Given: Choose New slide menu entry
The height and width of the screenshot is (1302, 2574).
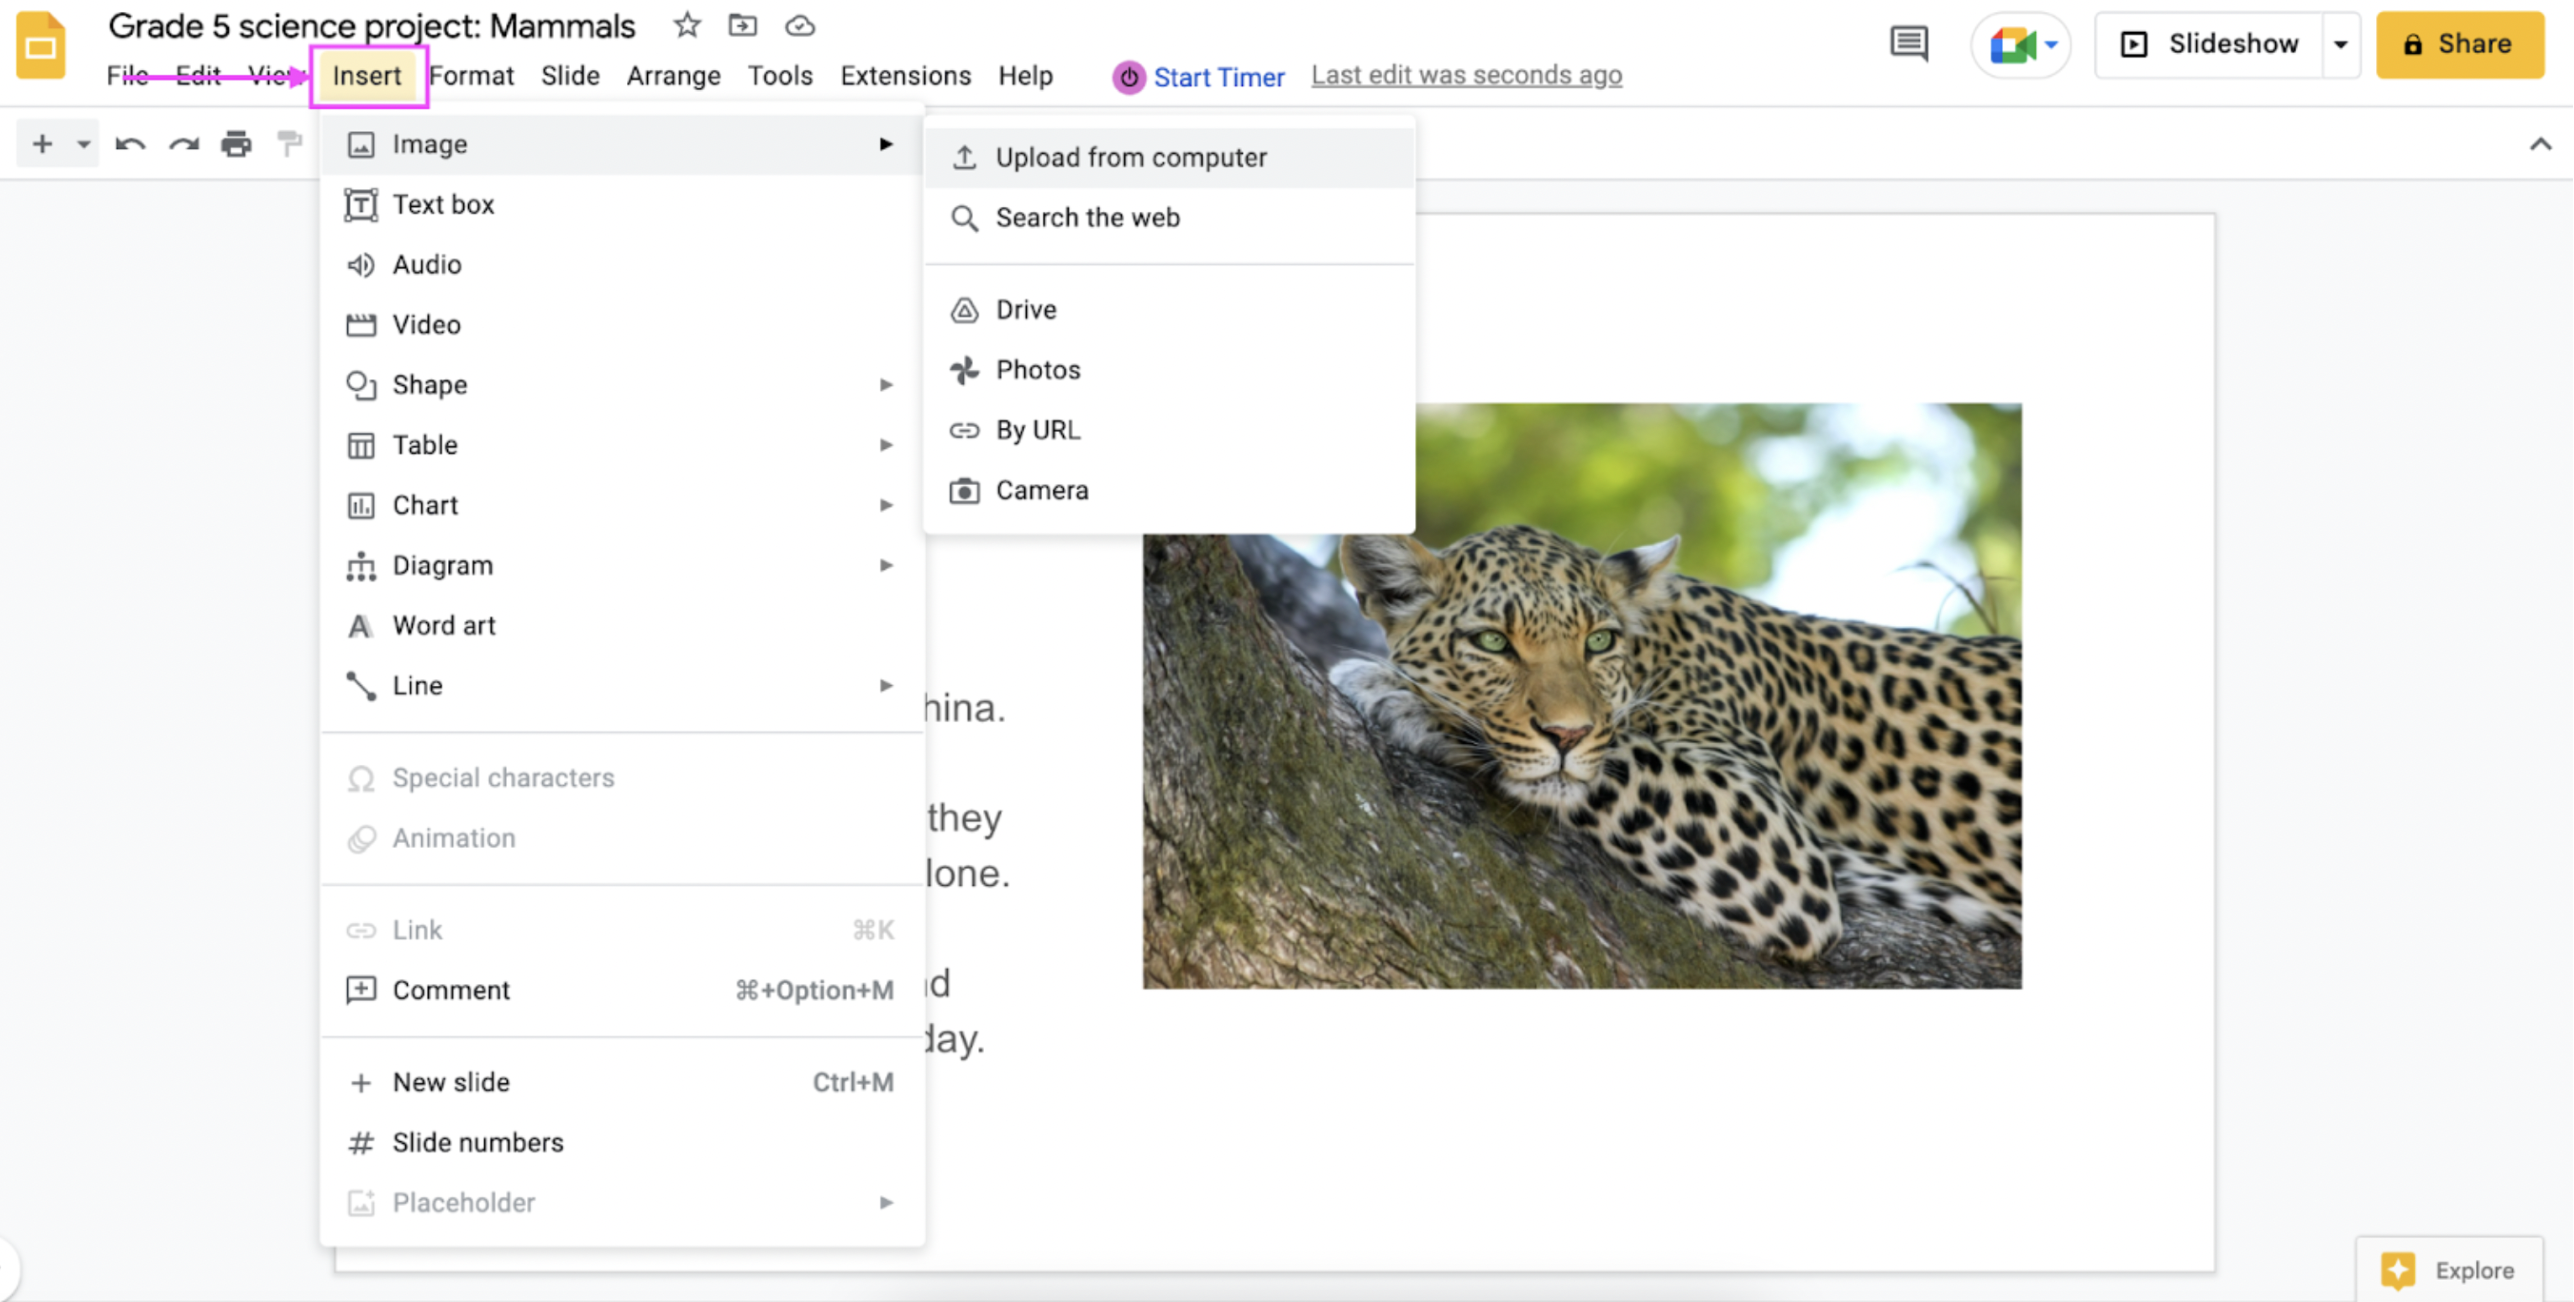Looking at the screenshot, I should (x=622, y=1082).
